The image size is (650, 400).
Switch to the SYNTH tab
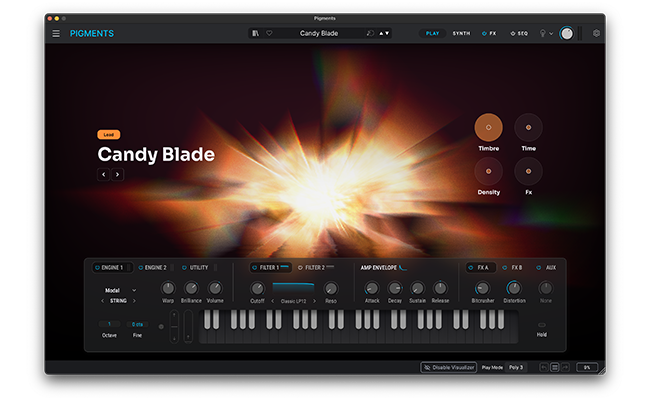click(x=461, y=33)
